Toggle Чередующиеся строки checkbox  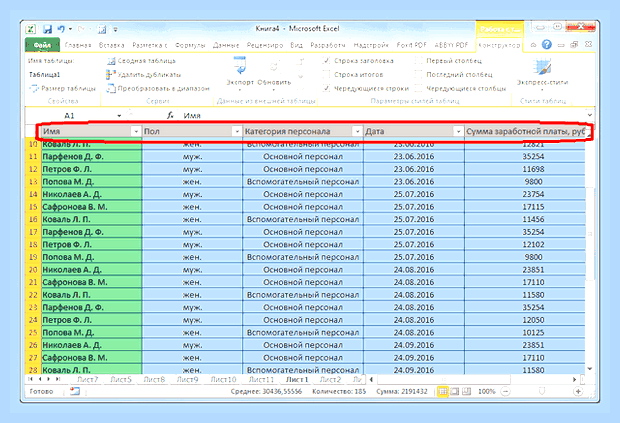point(326,88)
